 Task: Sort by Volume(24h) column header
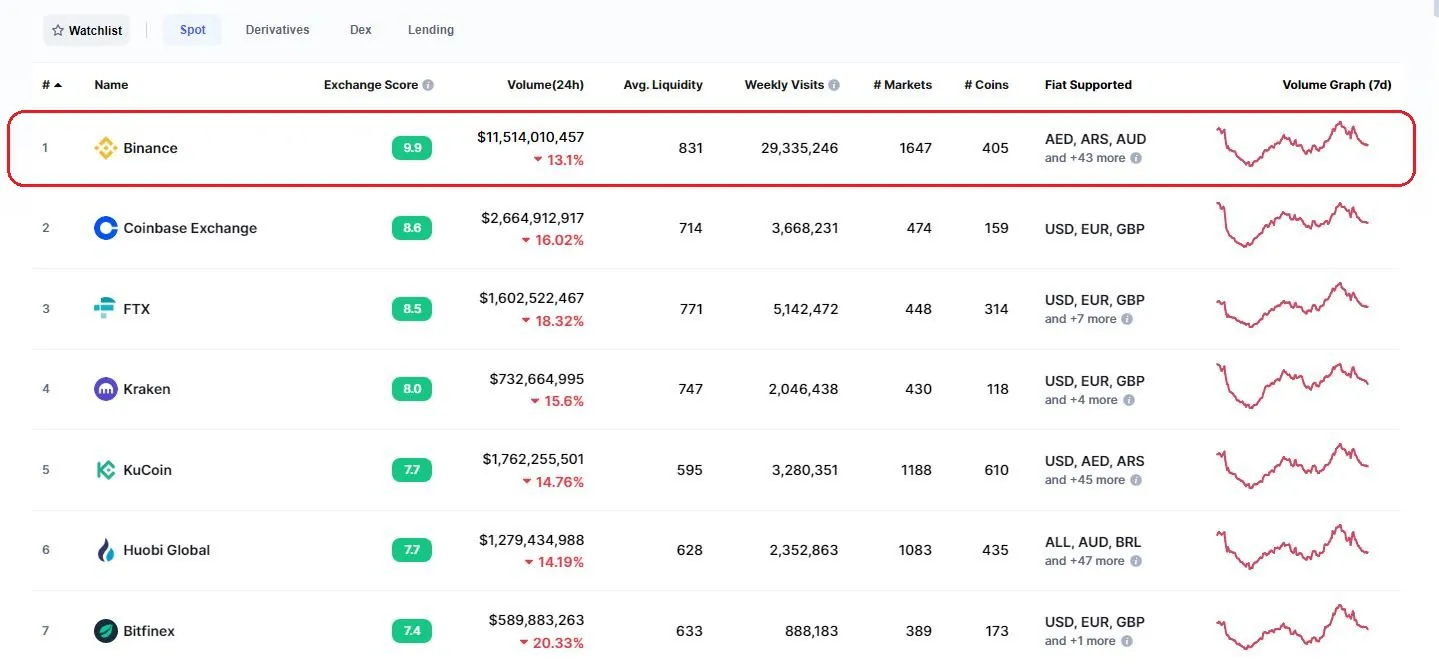[x=545, y=85]
